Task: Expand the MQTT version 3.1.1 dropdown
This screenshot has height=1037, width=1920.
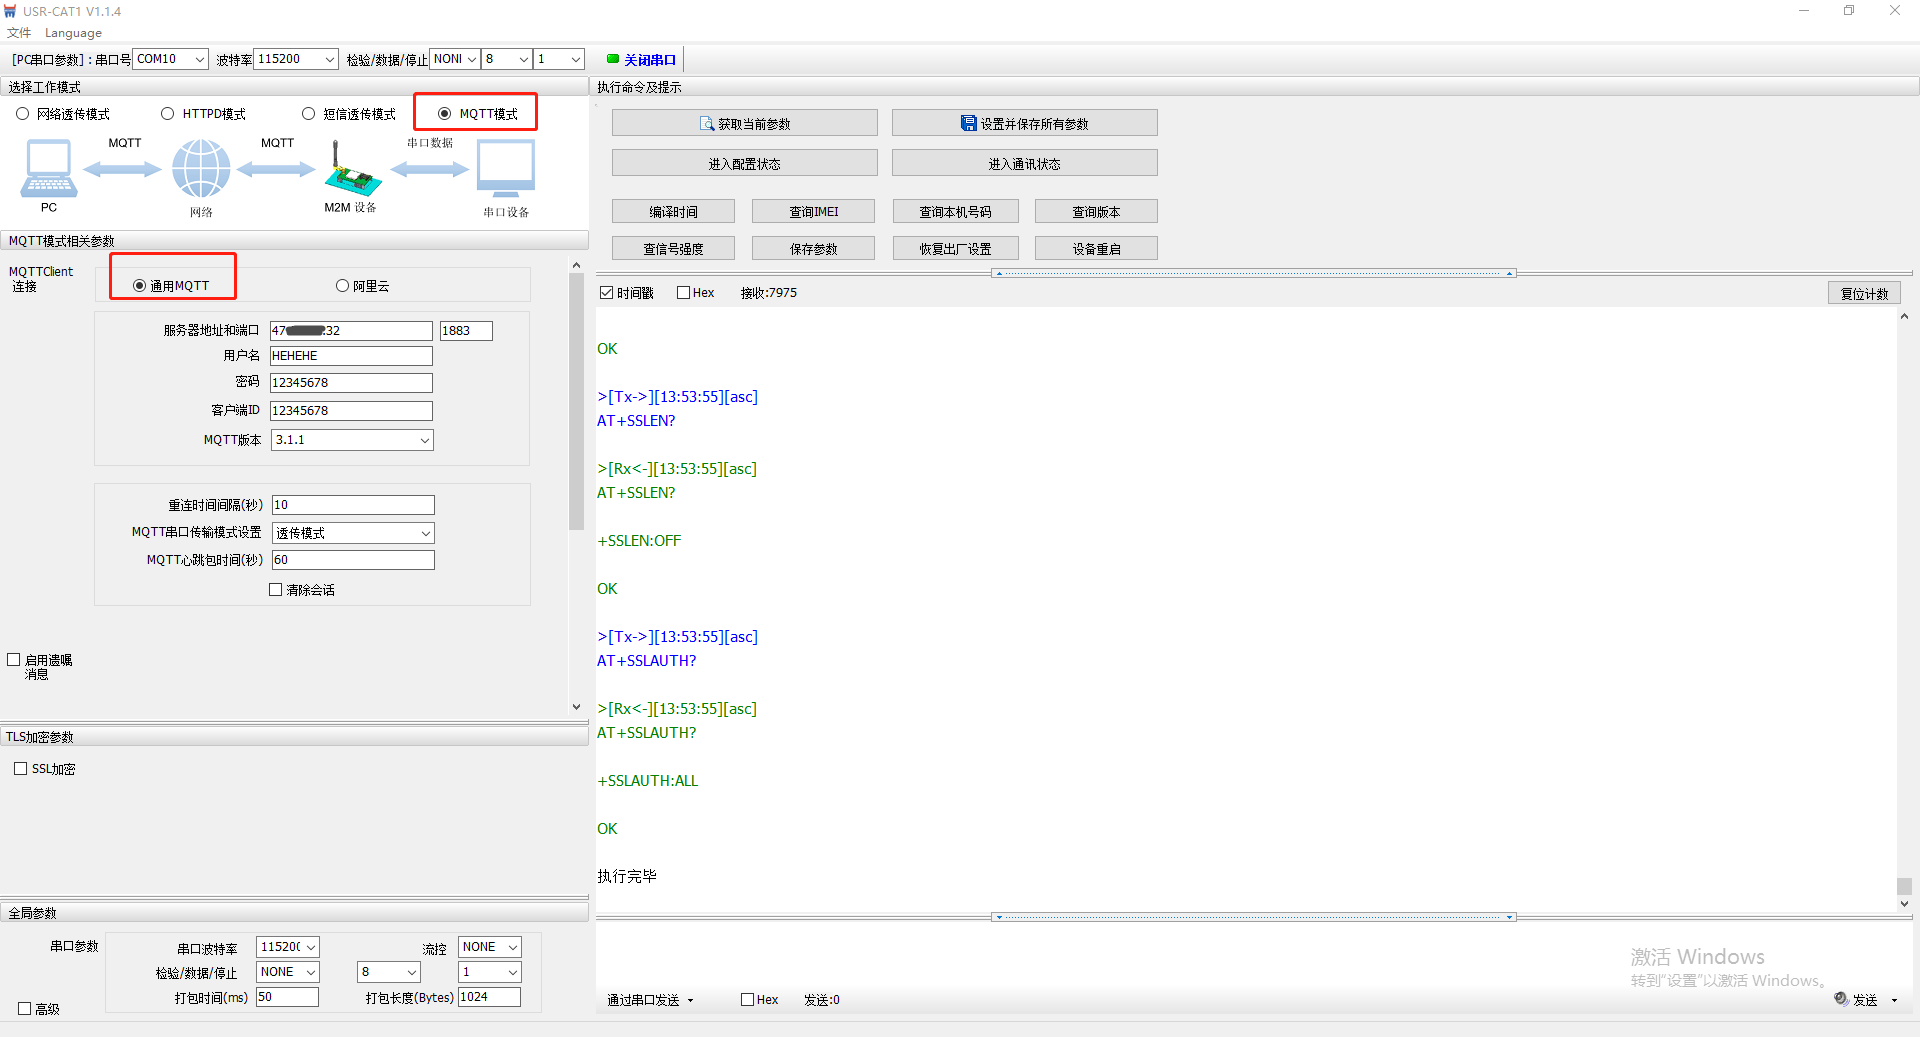Action: pyautogui.click(x=424, y=440)
